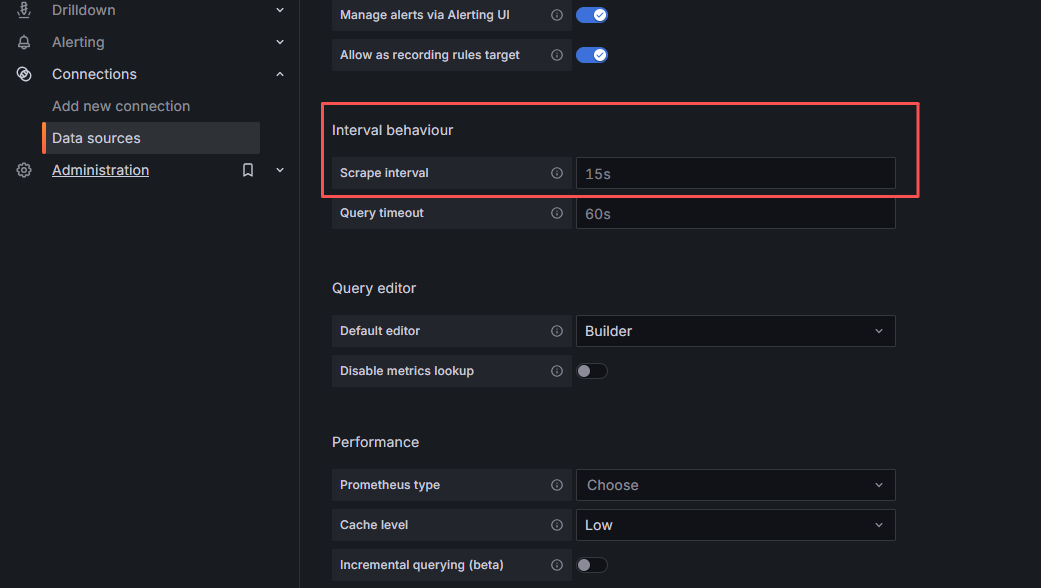Click the Cache level label
1041x588 pixels.
pyautogui.click(x=374, y=525)
